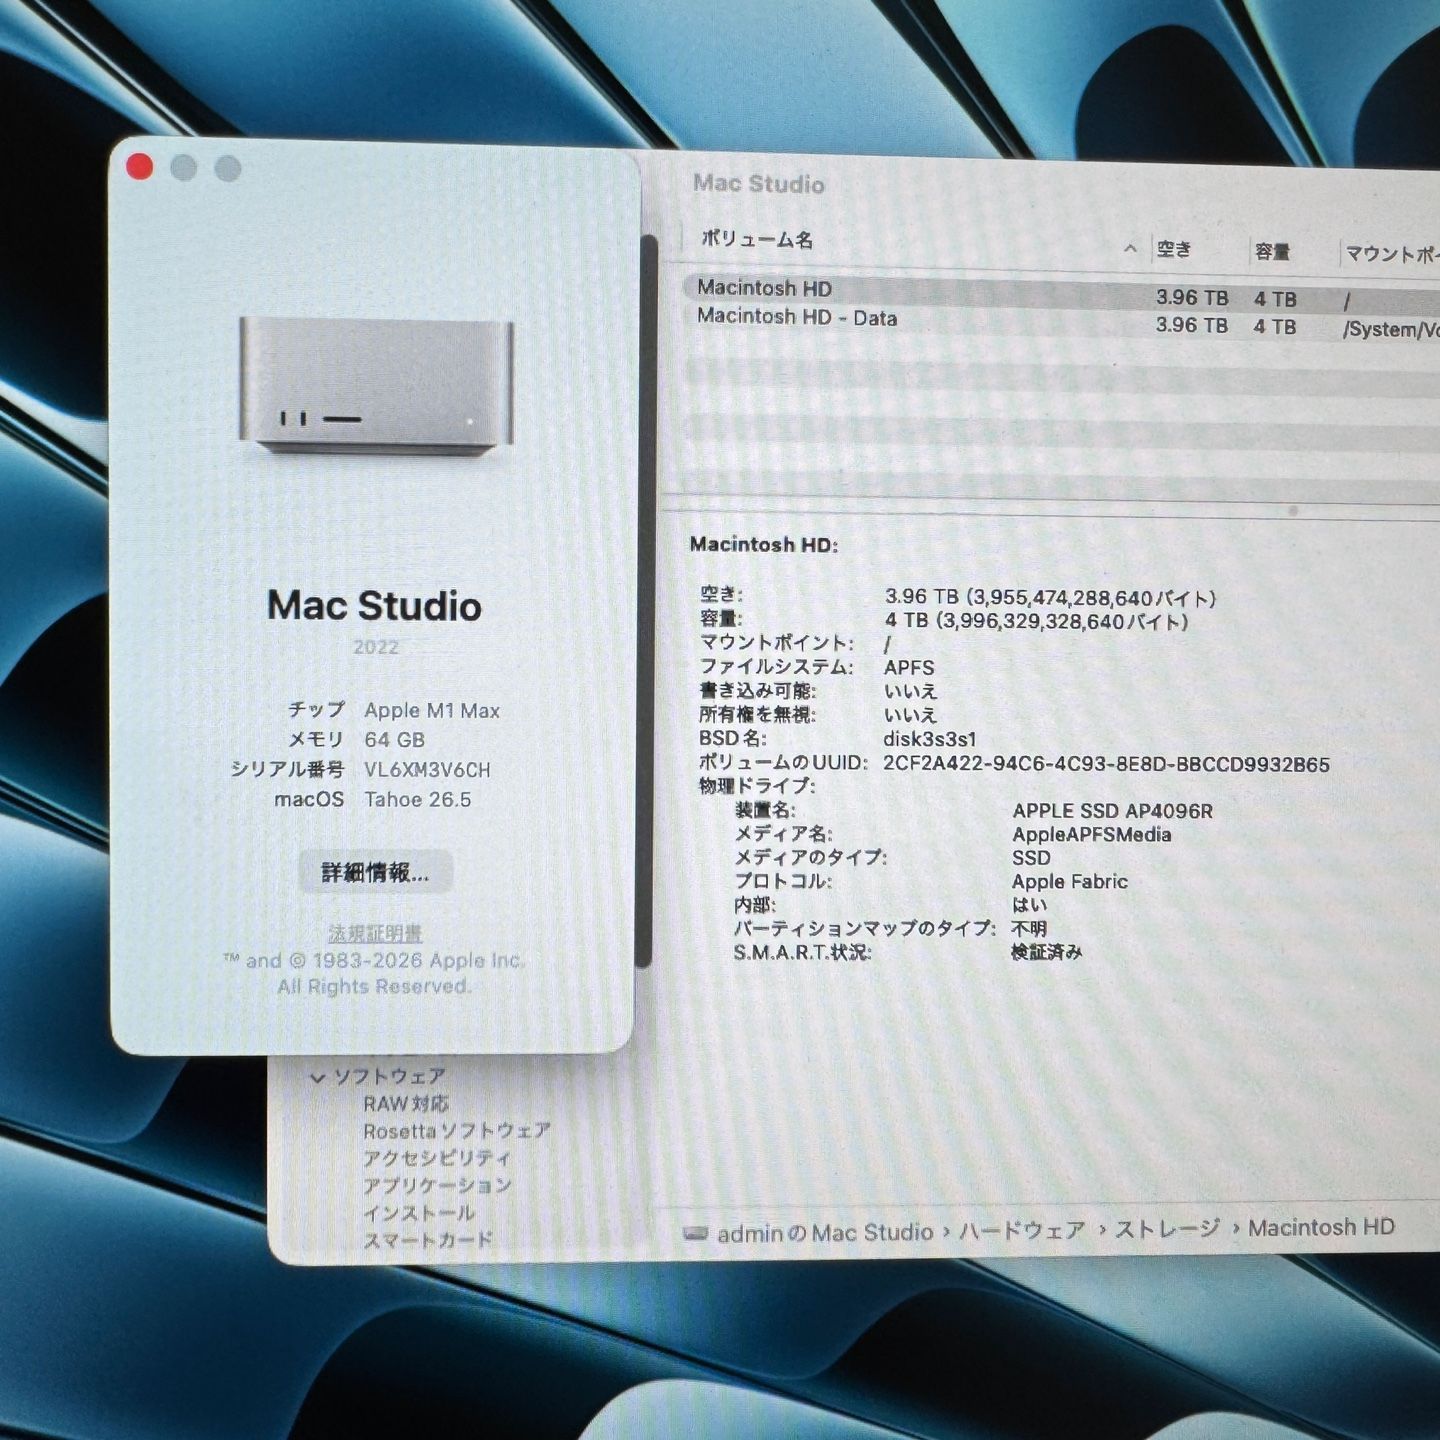Click the APFS file system value
Image resolution: width=1440 pixels, height=1440 pixels.
point(909,667)
